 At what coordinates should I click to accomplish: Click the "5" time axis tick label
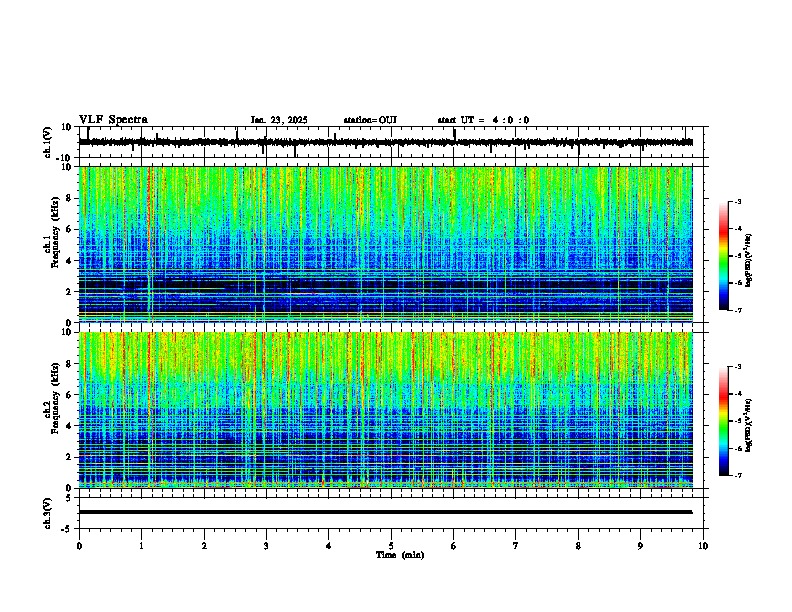(x=391, y=546)
